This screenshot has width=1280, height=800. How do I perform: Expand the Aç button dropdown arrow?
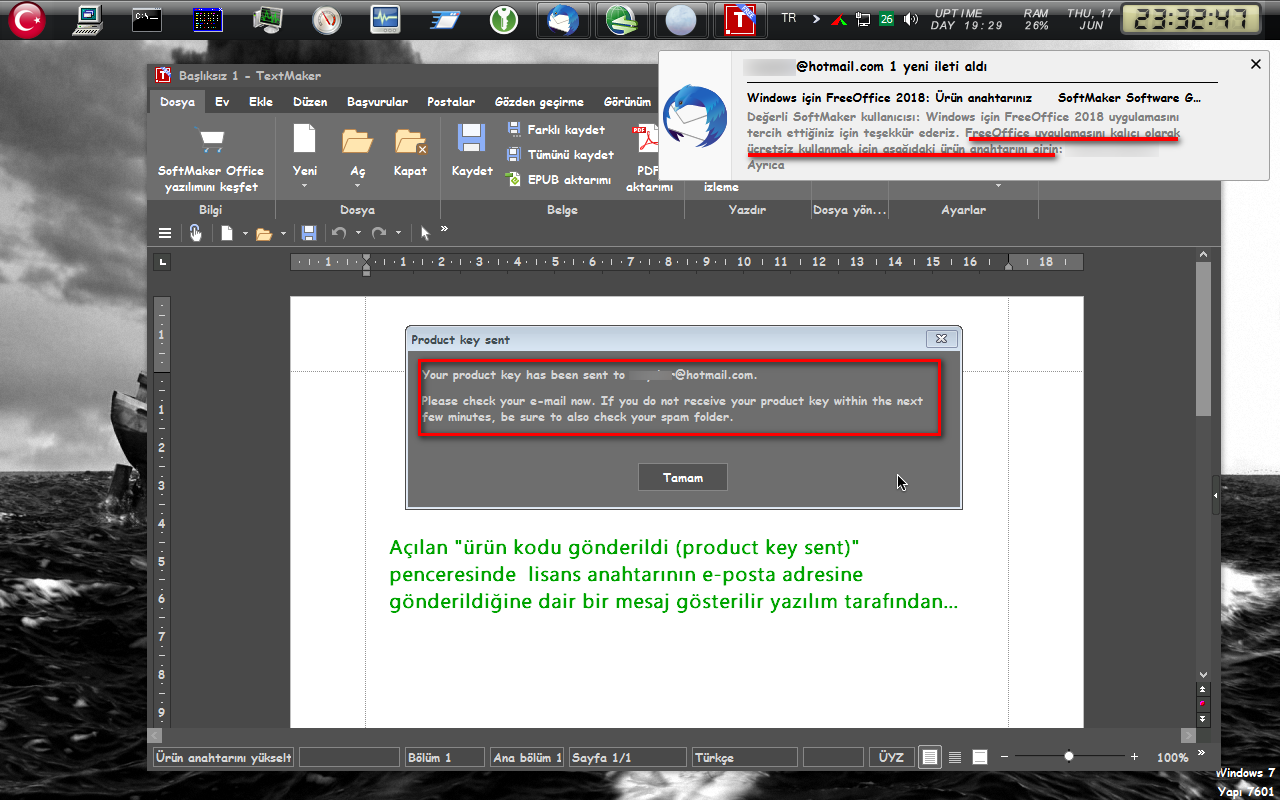(x=358, y=186)
